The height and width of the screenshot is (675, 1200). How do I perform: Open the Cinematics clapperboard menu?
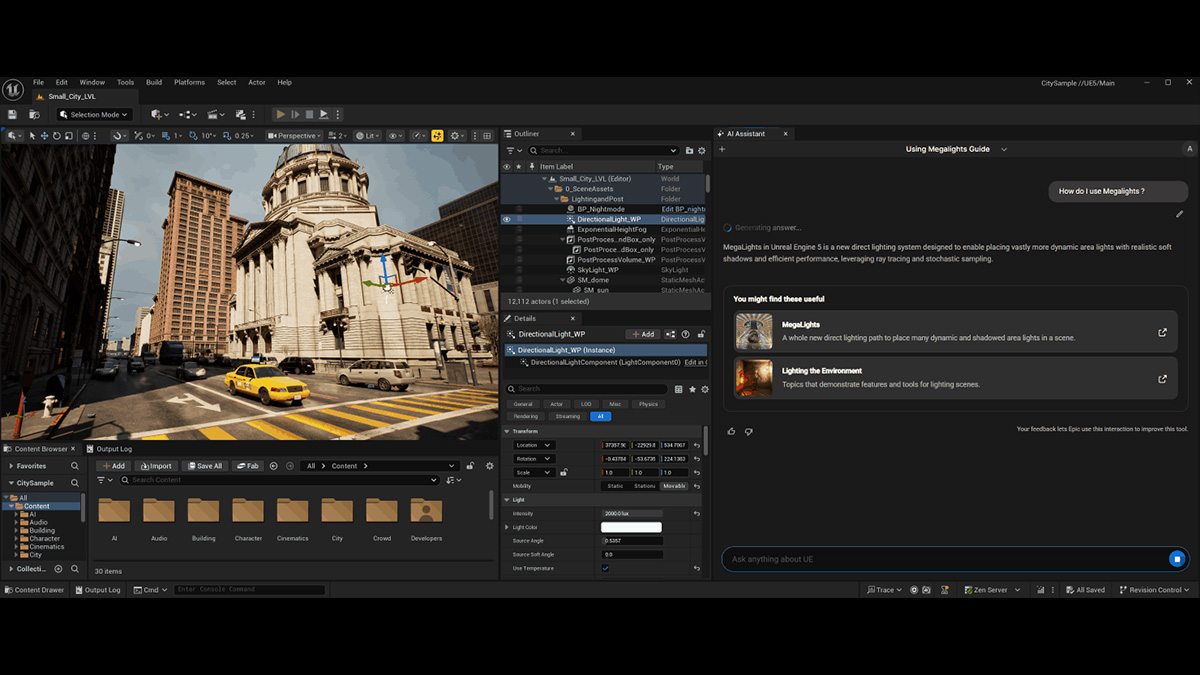coord(212,115)
